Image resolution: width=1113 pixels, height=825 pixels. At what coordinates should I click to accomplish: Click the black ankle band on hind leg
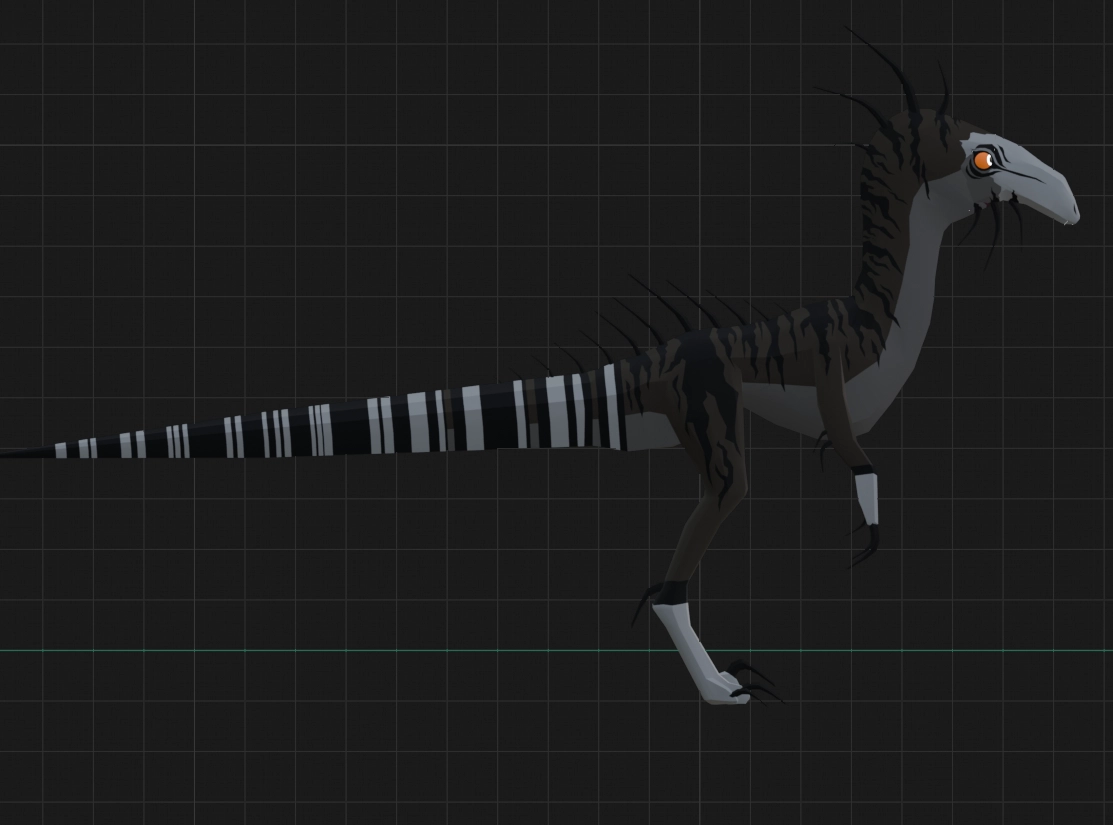671,592
